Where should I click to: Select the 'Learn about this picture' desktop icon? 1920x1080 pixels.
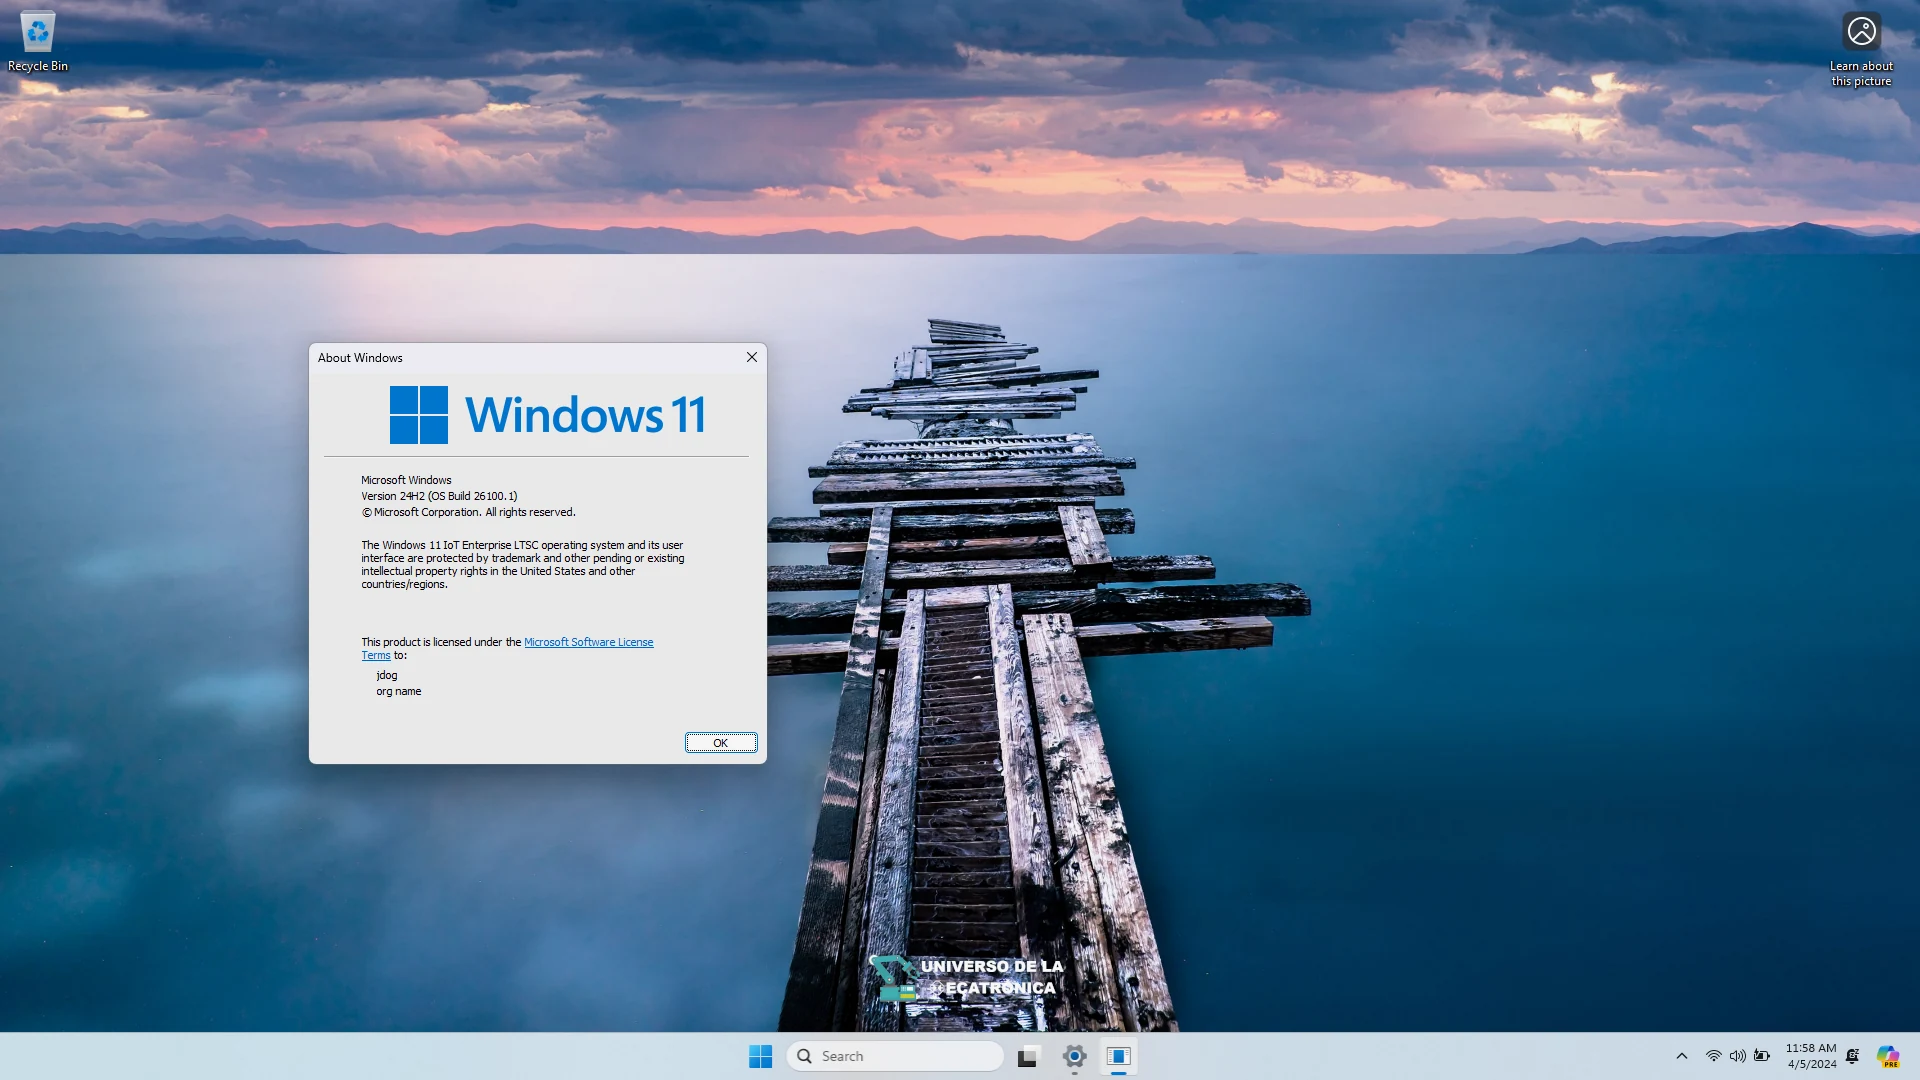1859,32
